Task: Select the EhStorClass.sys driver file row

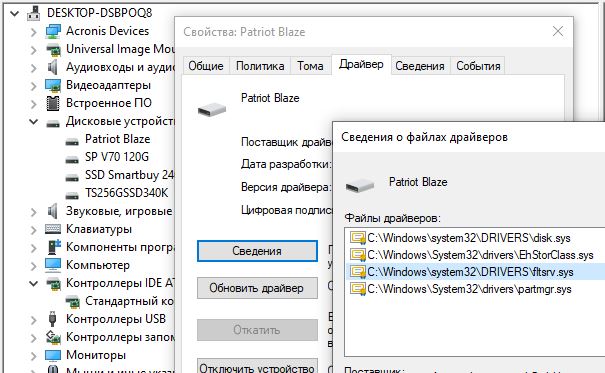Action: tap(475, 255)
